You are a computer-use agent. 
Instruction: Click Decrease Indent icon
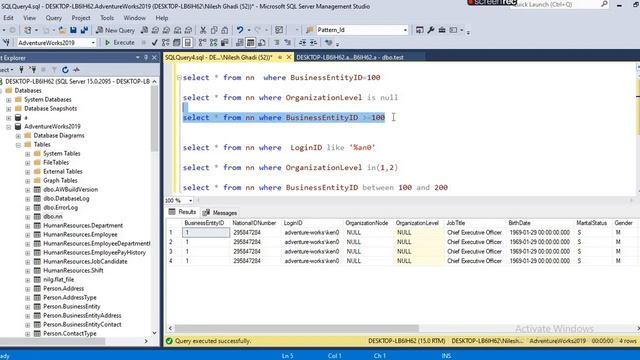click(302, 42)
